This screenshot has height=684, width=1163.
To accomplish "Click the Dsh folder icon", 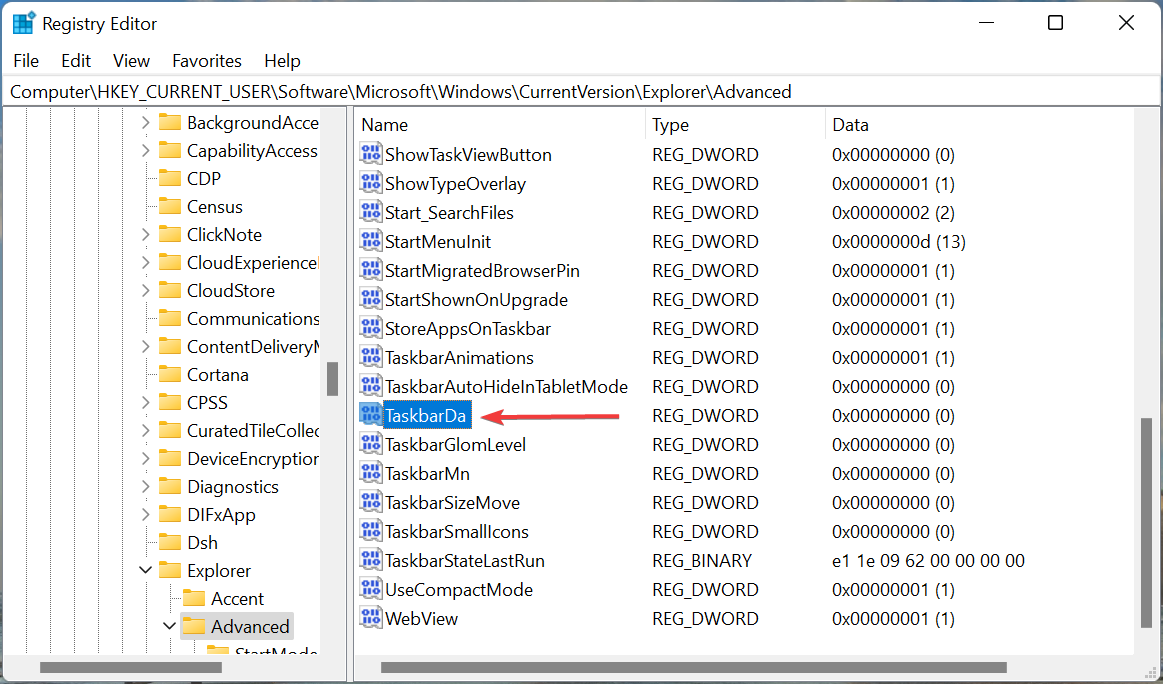I will pos(170,542).
